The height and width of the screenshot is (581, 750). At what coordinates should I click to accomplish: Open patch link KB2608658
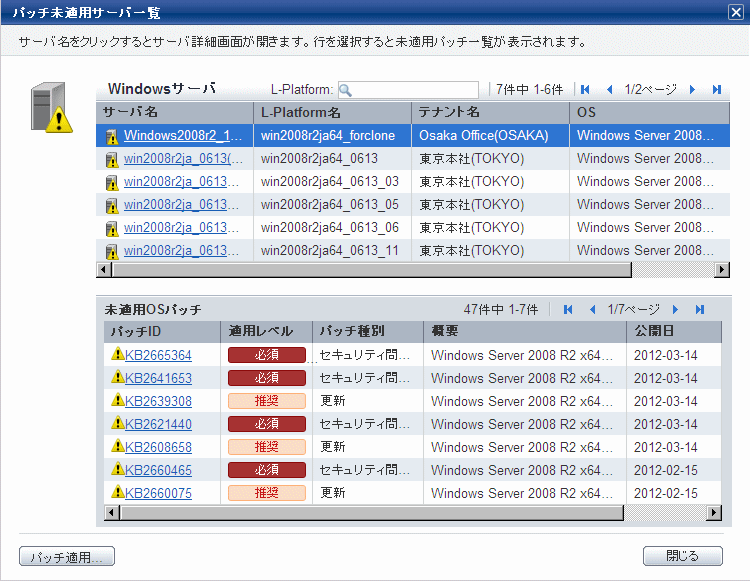click(x=158, y=447)
